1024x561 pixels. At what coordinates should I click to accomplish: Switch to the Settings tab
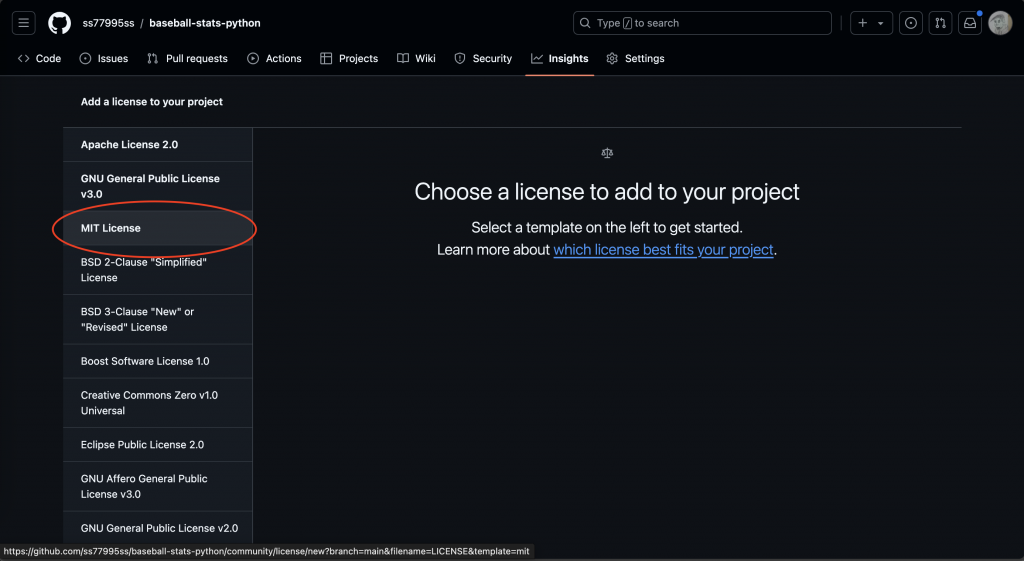(635, 58)
